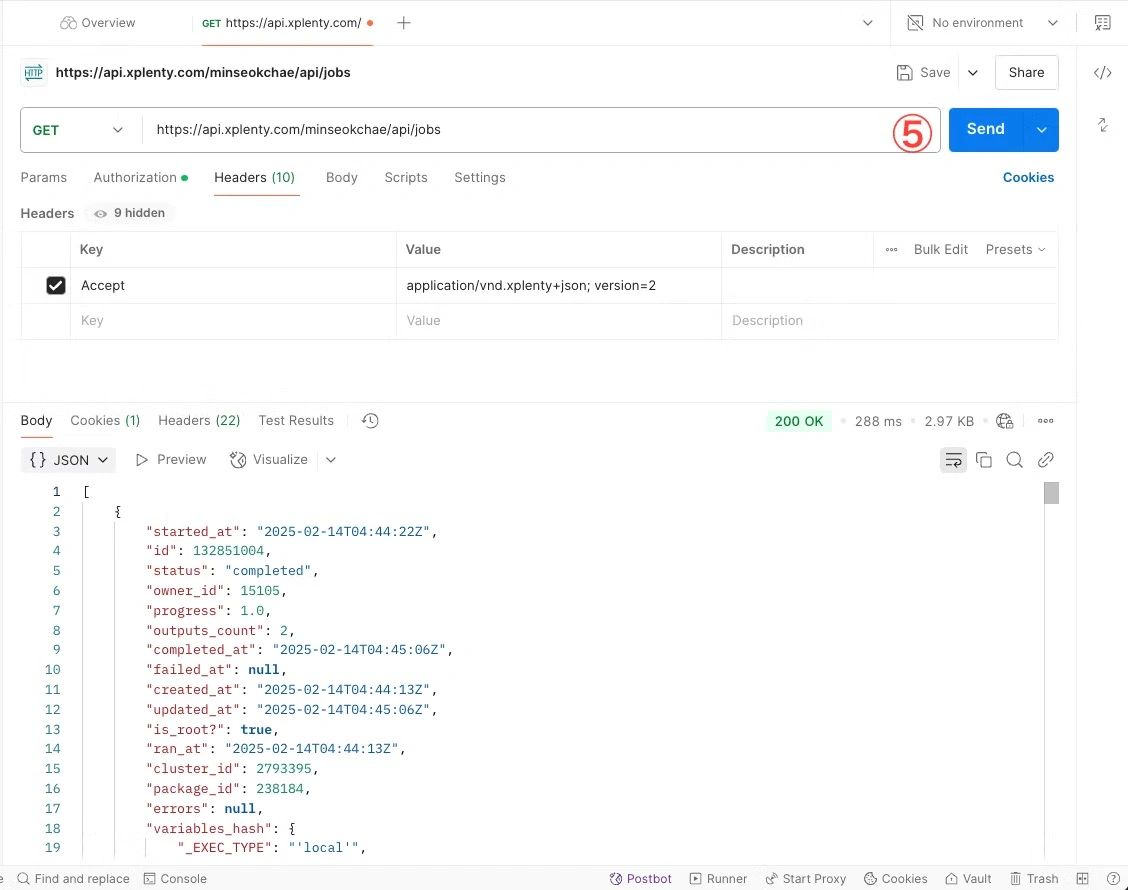The image size is (1128, 890).
Task: Open the GET method dropdown
Action: (78, 130)
